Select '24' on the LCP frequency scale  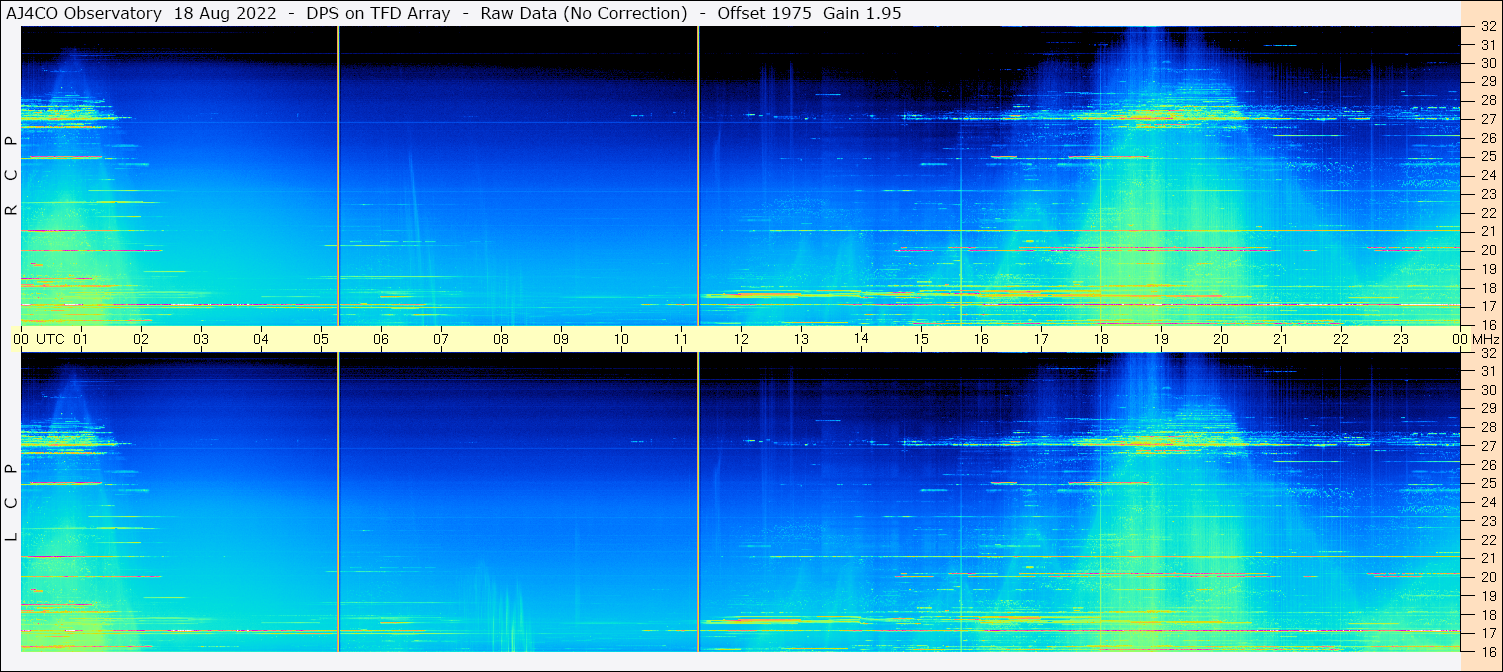(x=1487, y=502)
